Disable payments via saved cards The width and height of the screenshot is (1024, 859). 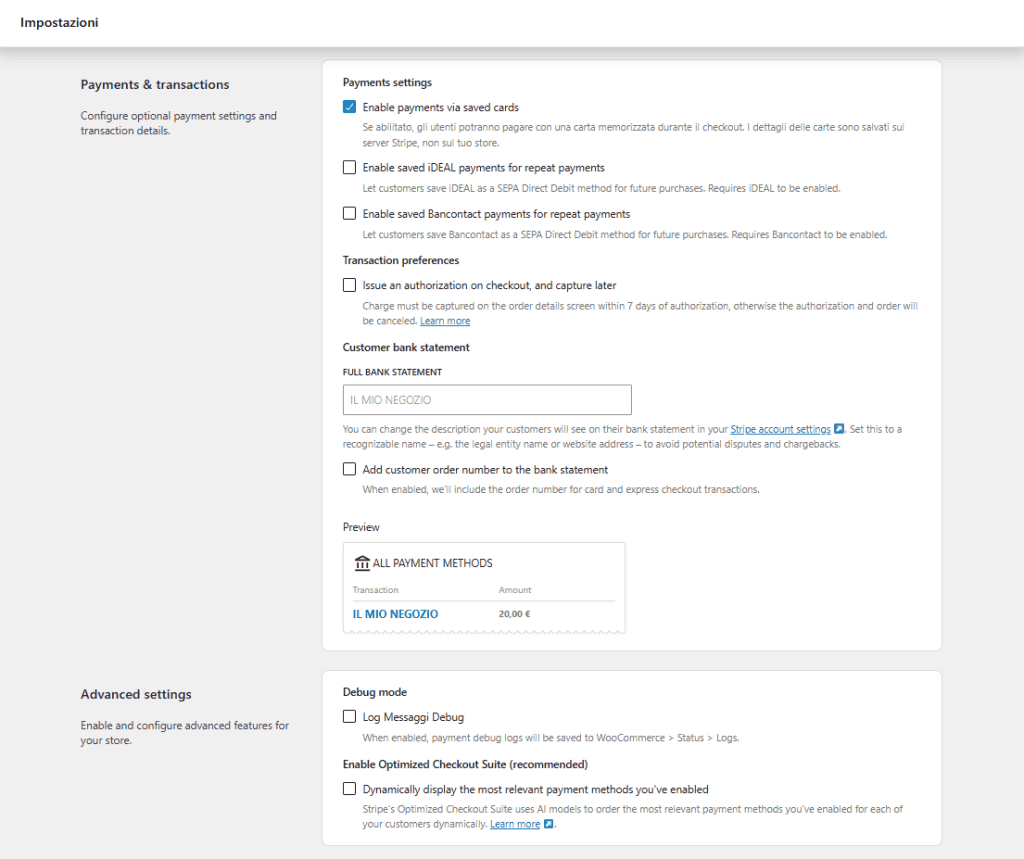(x=349, y=107)
